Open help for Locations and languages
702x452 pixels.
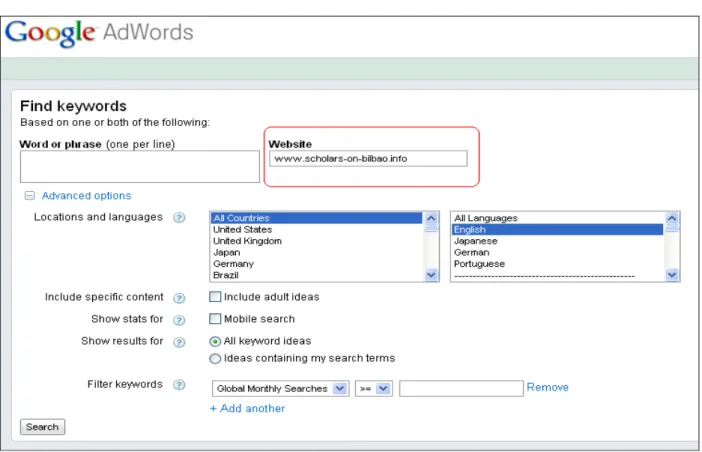coord(179,217)
